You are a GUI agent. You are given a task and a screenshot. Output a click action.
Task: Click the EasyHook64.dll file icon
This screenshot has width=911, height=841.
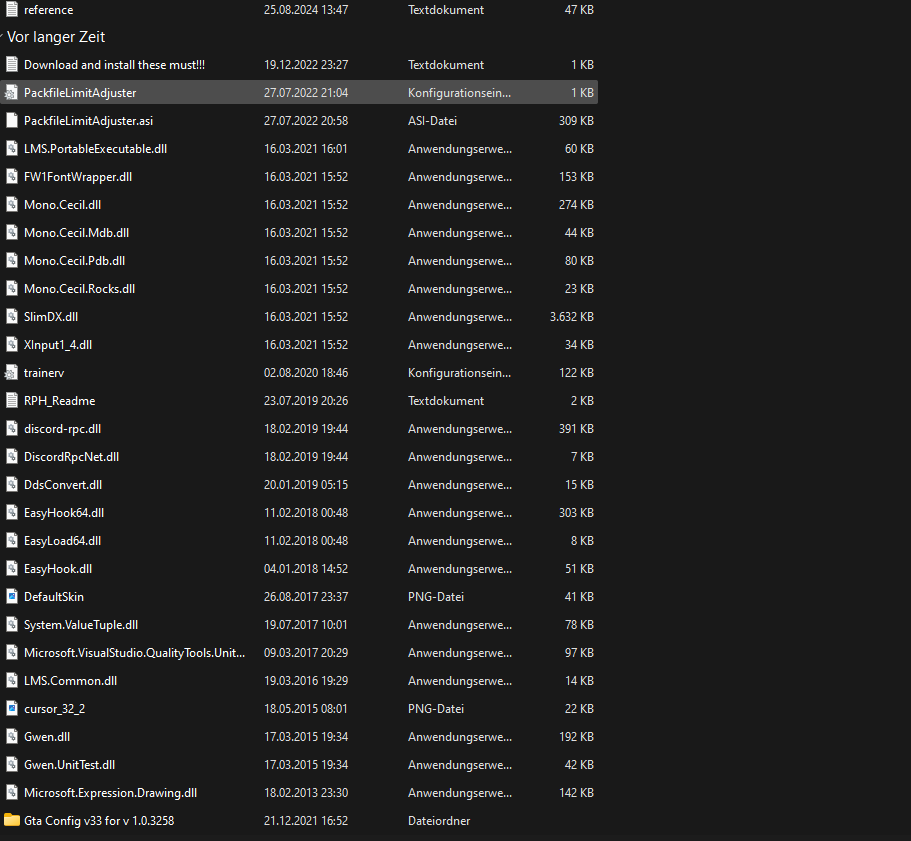click(12, 512)
